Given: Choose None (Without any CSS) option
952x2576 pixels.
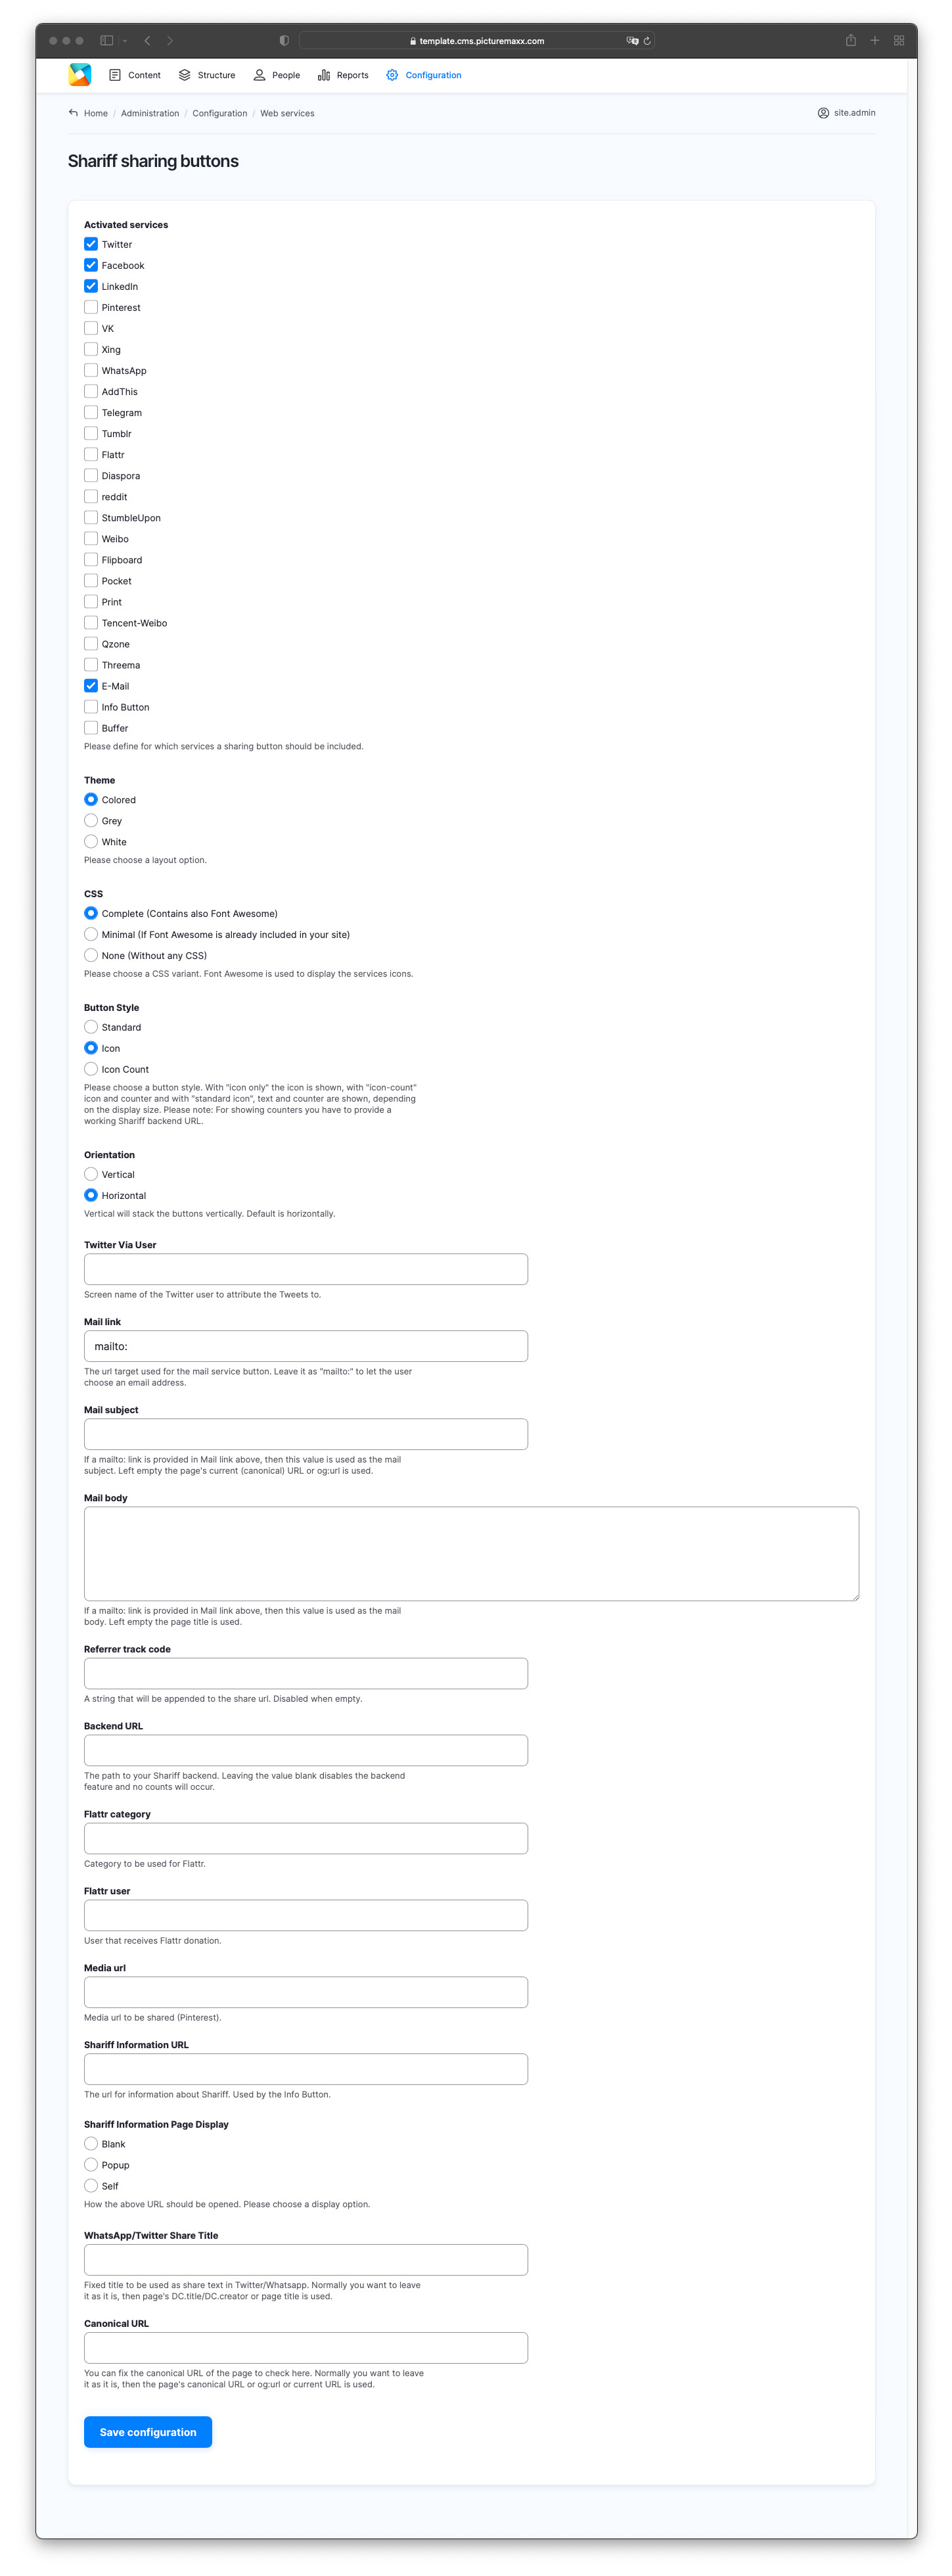Looking at the screenshot, I should (x=91, y=956).
